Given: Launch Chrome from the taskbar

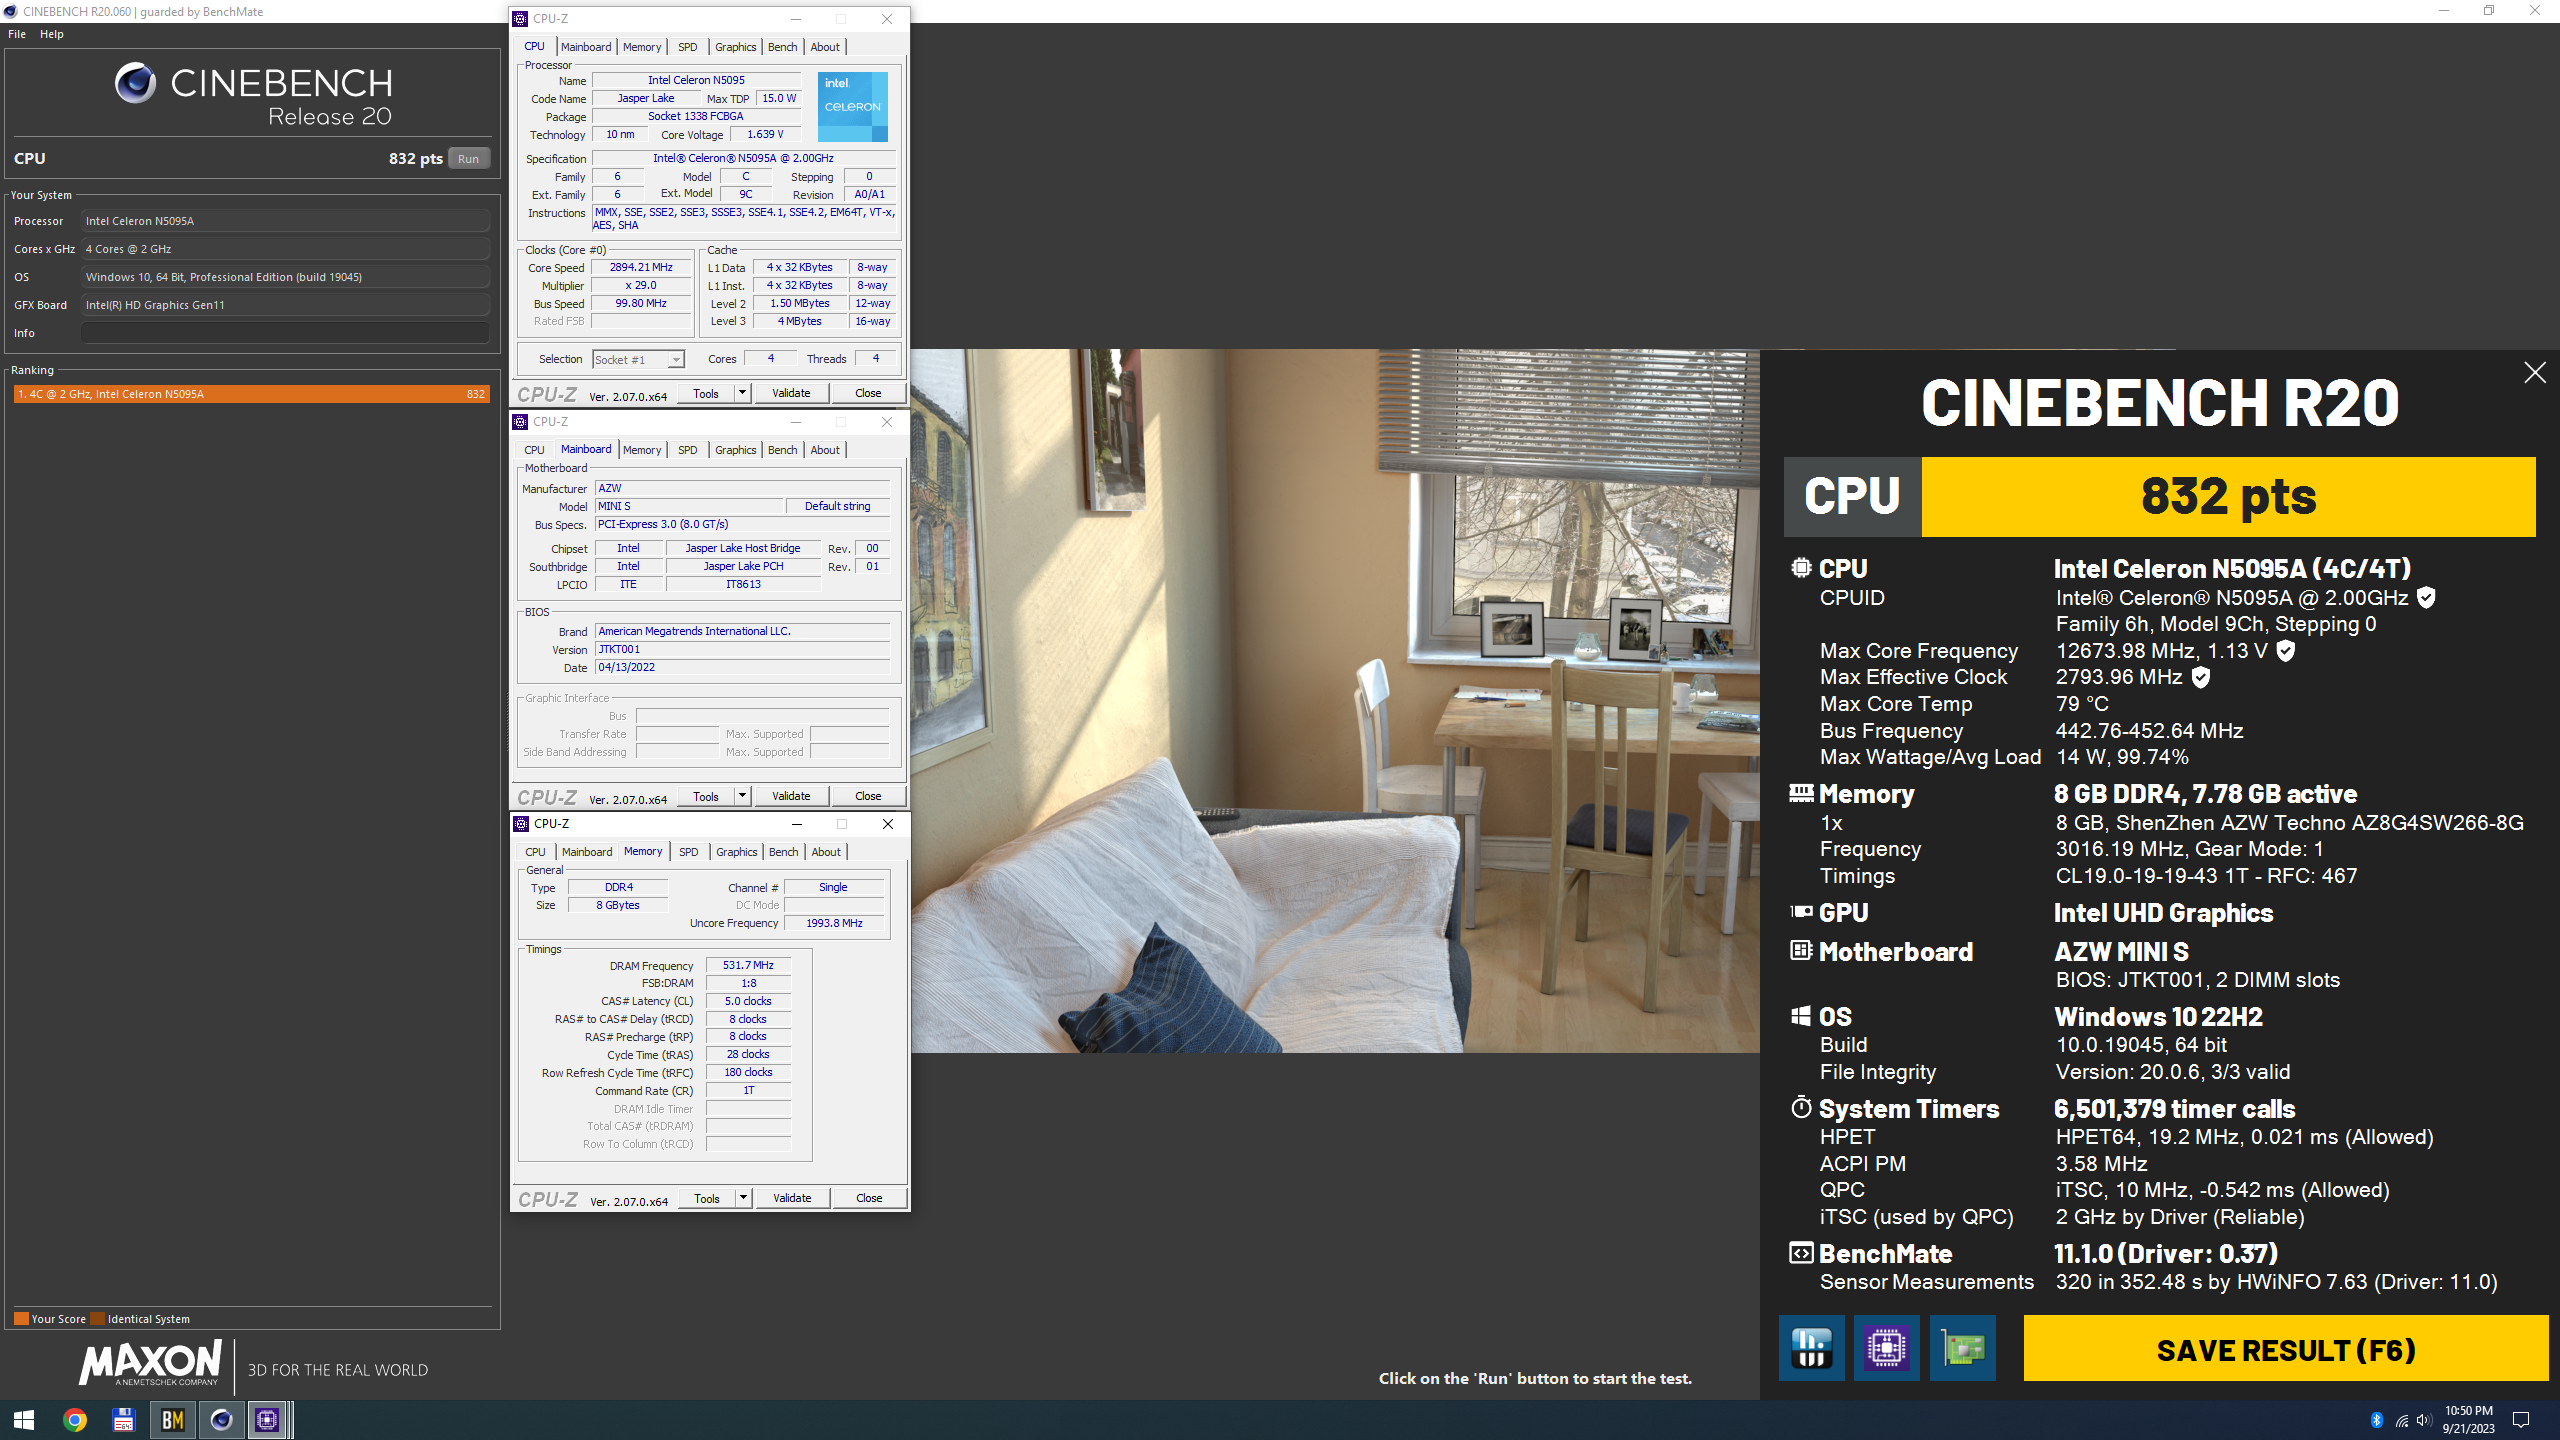Looking at the screenshot, I should tap(75, 1420).
